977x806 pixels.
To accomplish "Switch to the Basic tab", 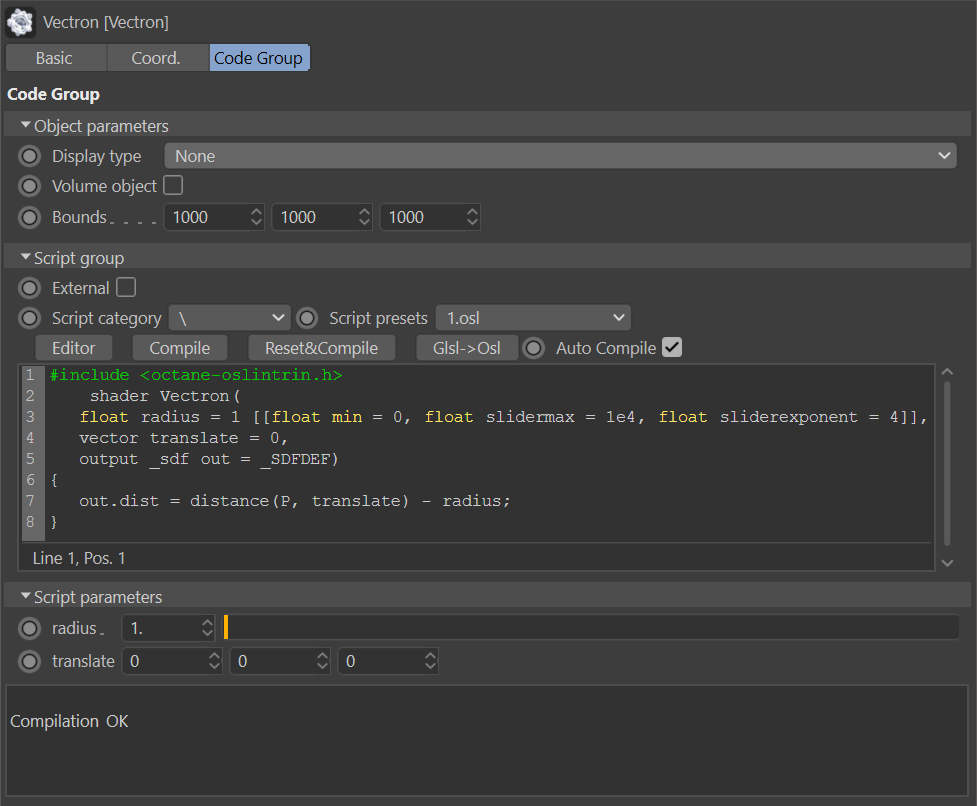I will (54, 58).
